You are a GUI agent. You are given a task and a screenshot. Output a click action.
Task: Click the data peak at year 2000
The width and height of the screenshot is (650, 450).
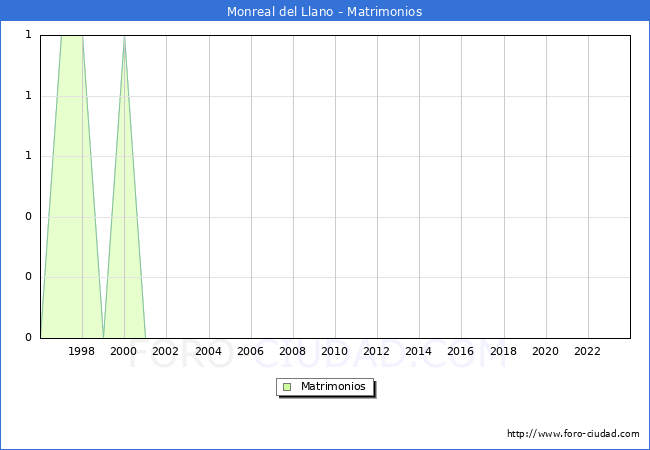[124, 37]
